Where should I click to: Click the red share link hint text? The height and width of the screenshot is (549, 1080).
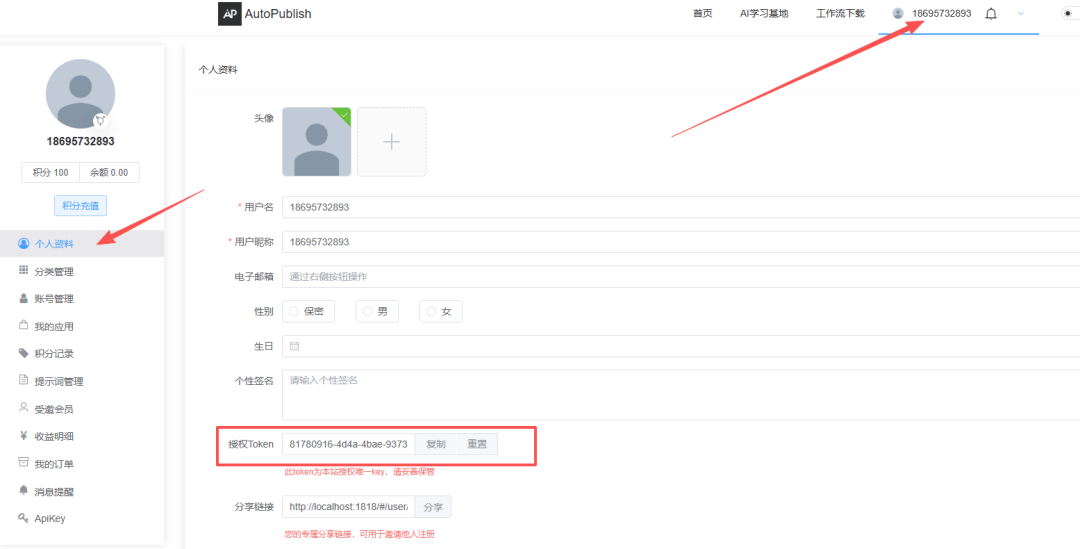pos(360,534)
